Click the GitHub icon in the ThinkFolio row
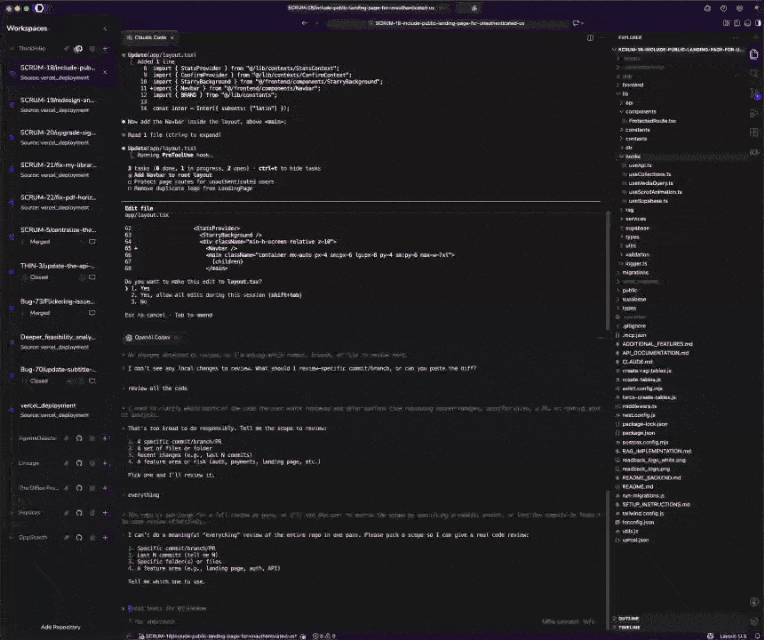 78,49
